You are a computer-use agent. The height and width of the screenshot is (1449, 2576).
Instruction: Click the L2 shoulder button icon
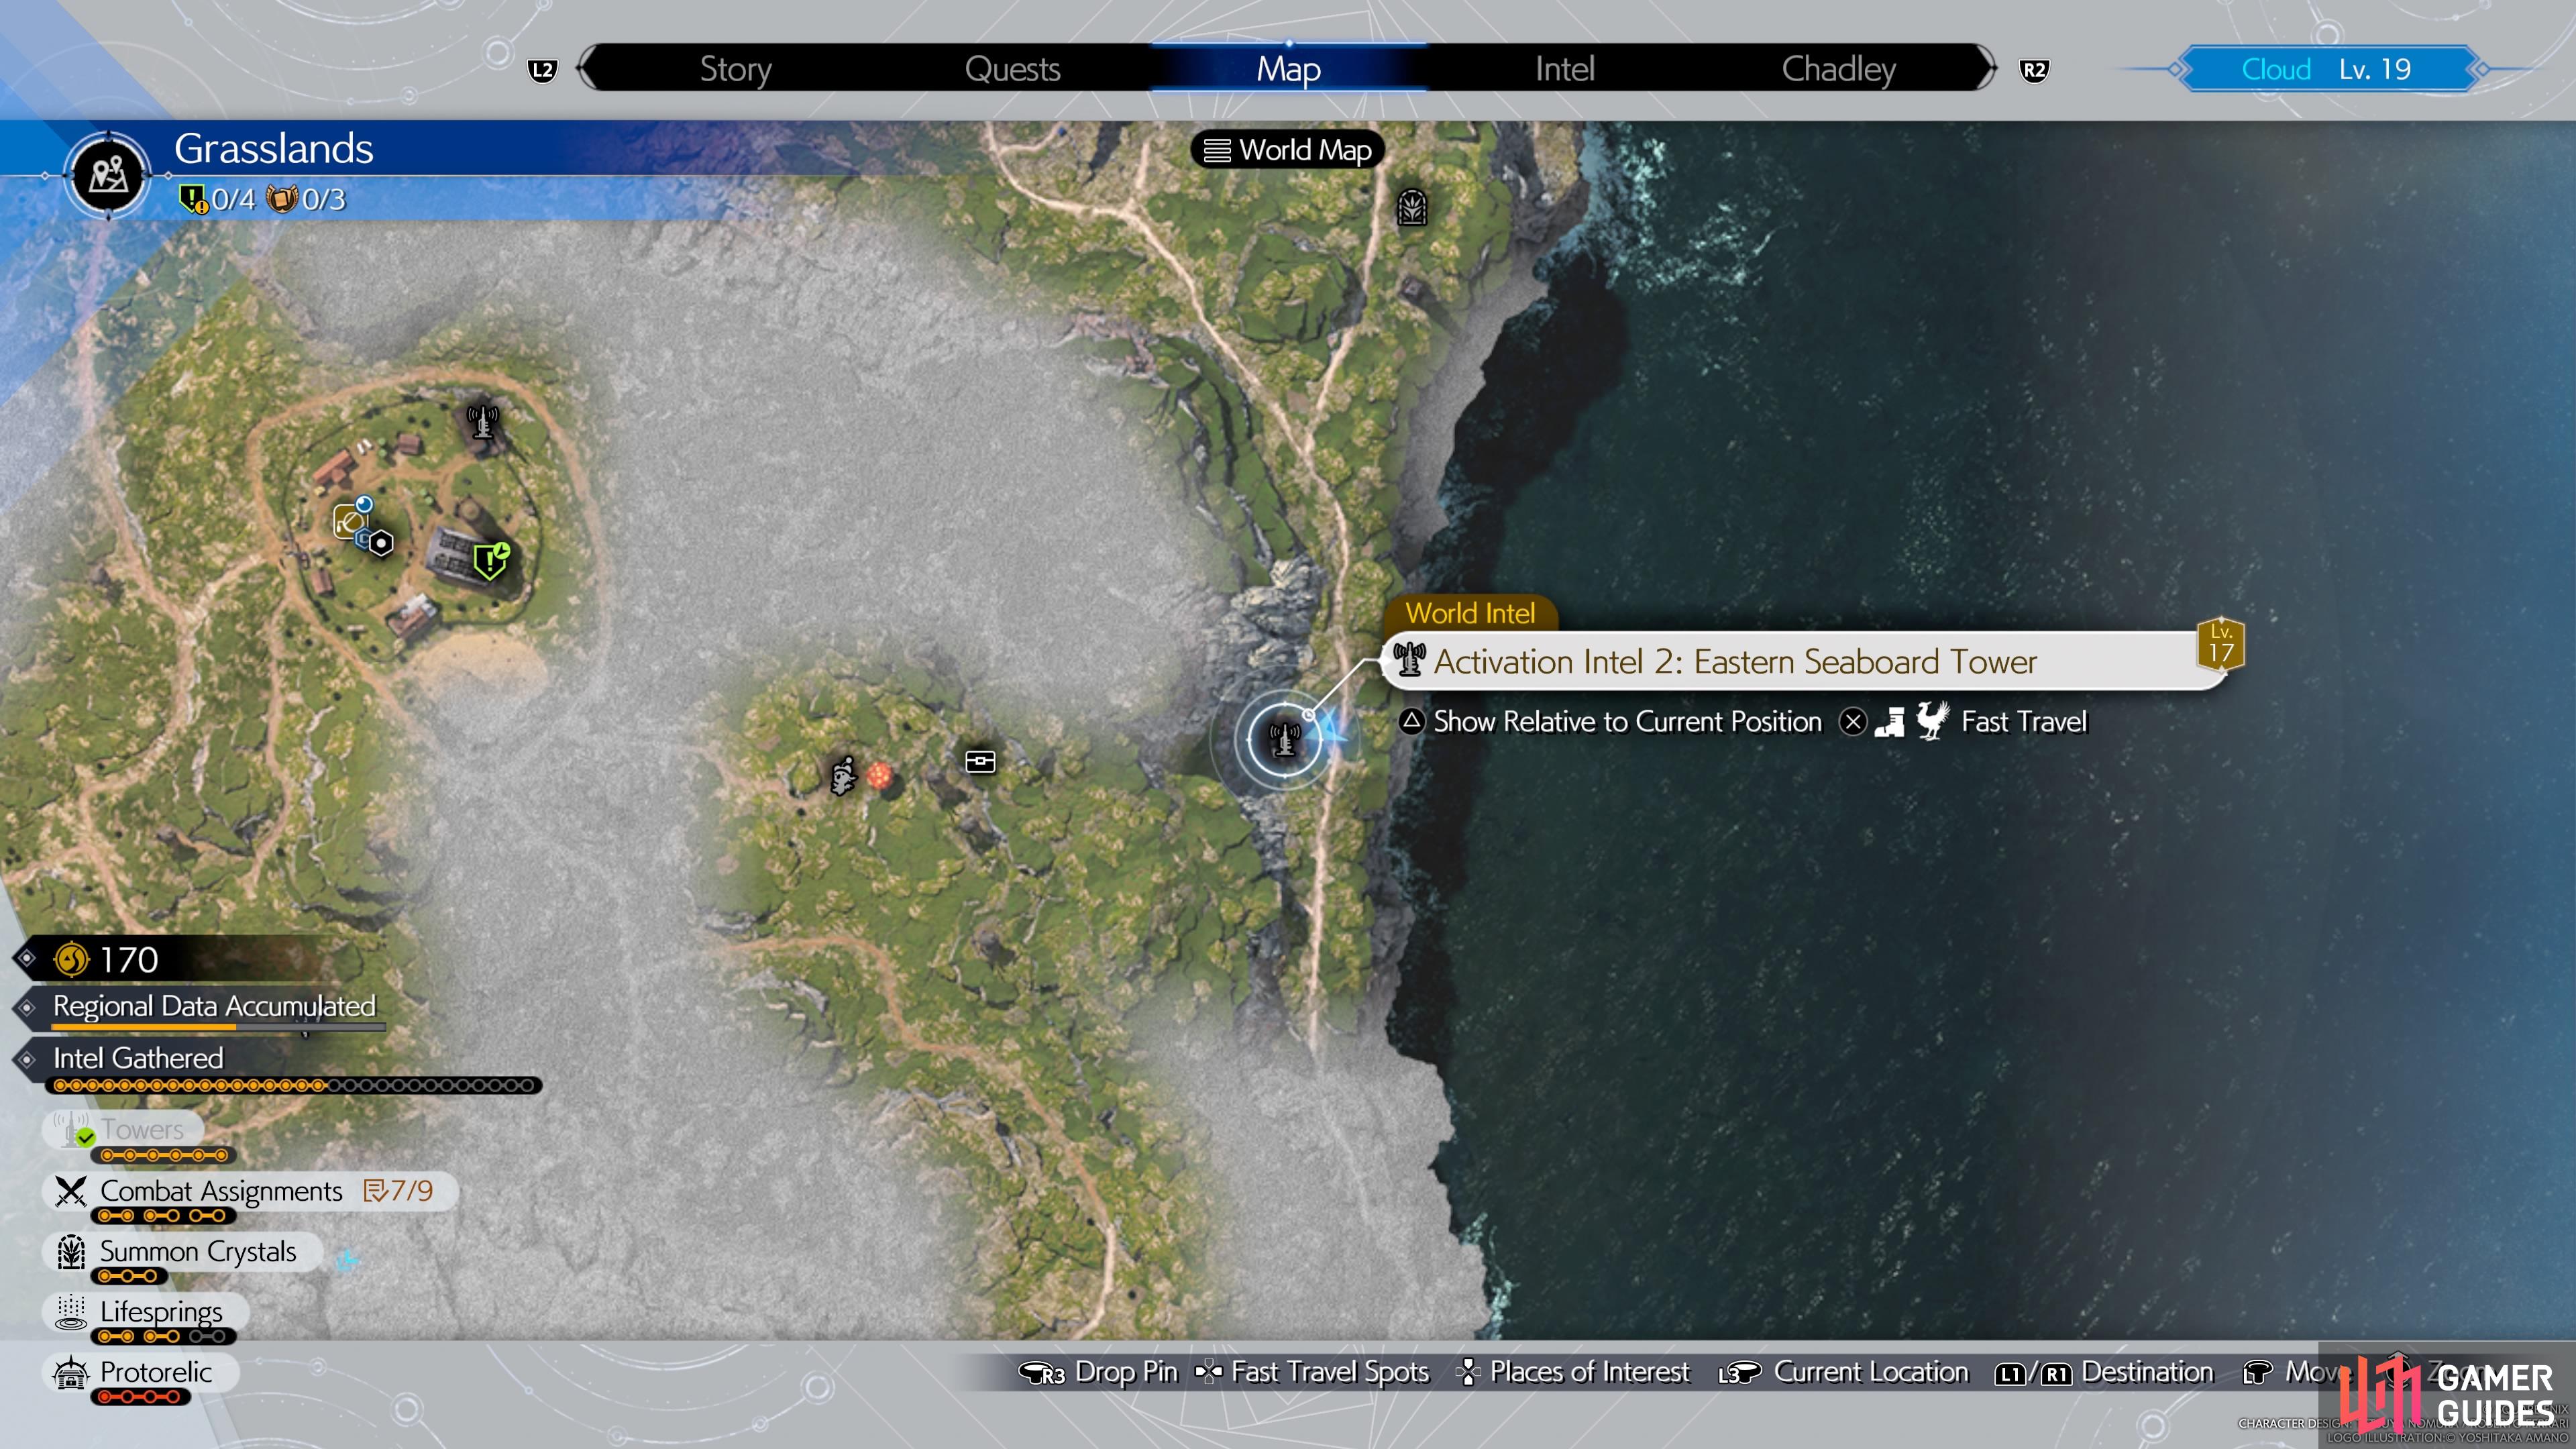542,70
